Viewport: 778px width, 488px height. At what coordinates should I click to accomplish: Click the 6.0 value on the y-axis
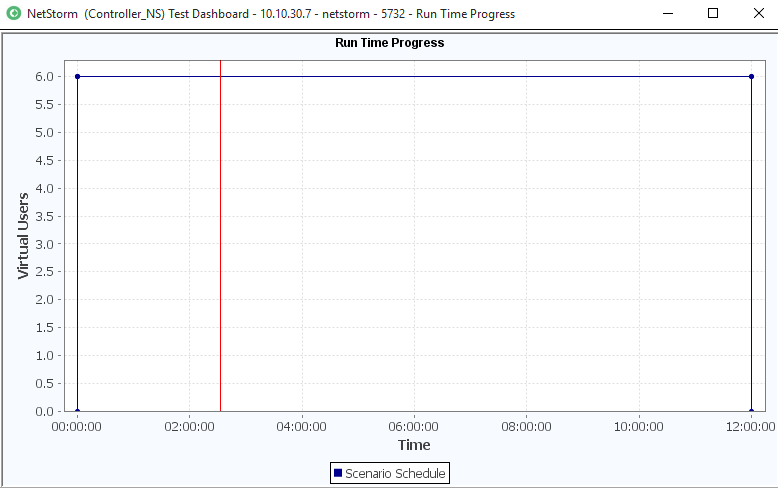click(x=44, y=76)
